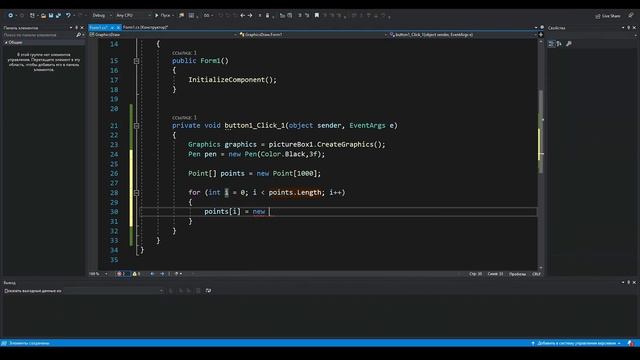The image size is (640, 360).
Task: Click line number 26 in the gutter
Action: [x=114, y=173]
